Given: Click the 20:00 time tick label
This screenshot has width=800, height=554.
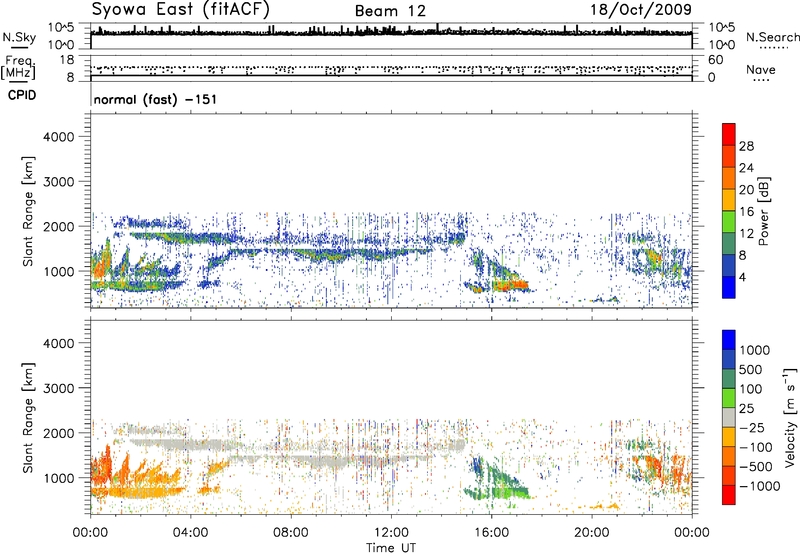Looking at the screenshot, I should click(x=592, y=533).
